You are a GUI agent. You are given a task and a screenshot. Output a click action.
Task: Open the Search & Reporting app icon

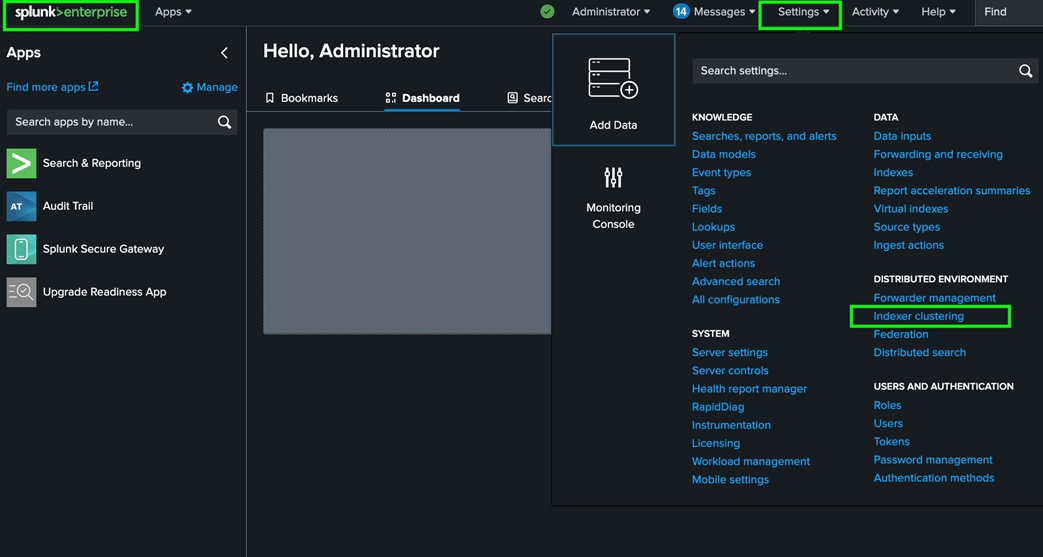(x=21, y=163)
